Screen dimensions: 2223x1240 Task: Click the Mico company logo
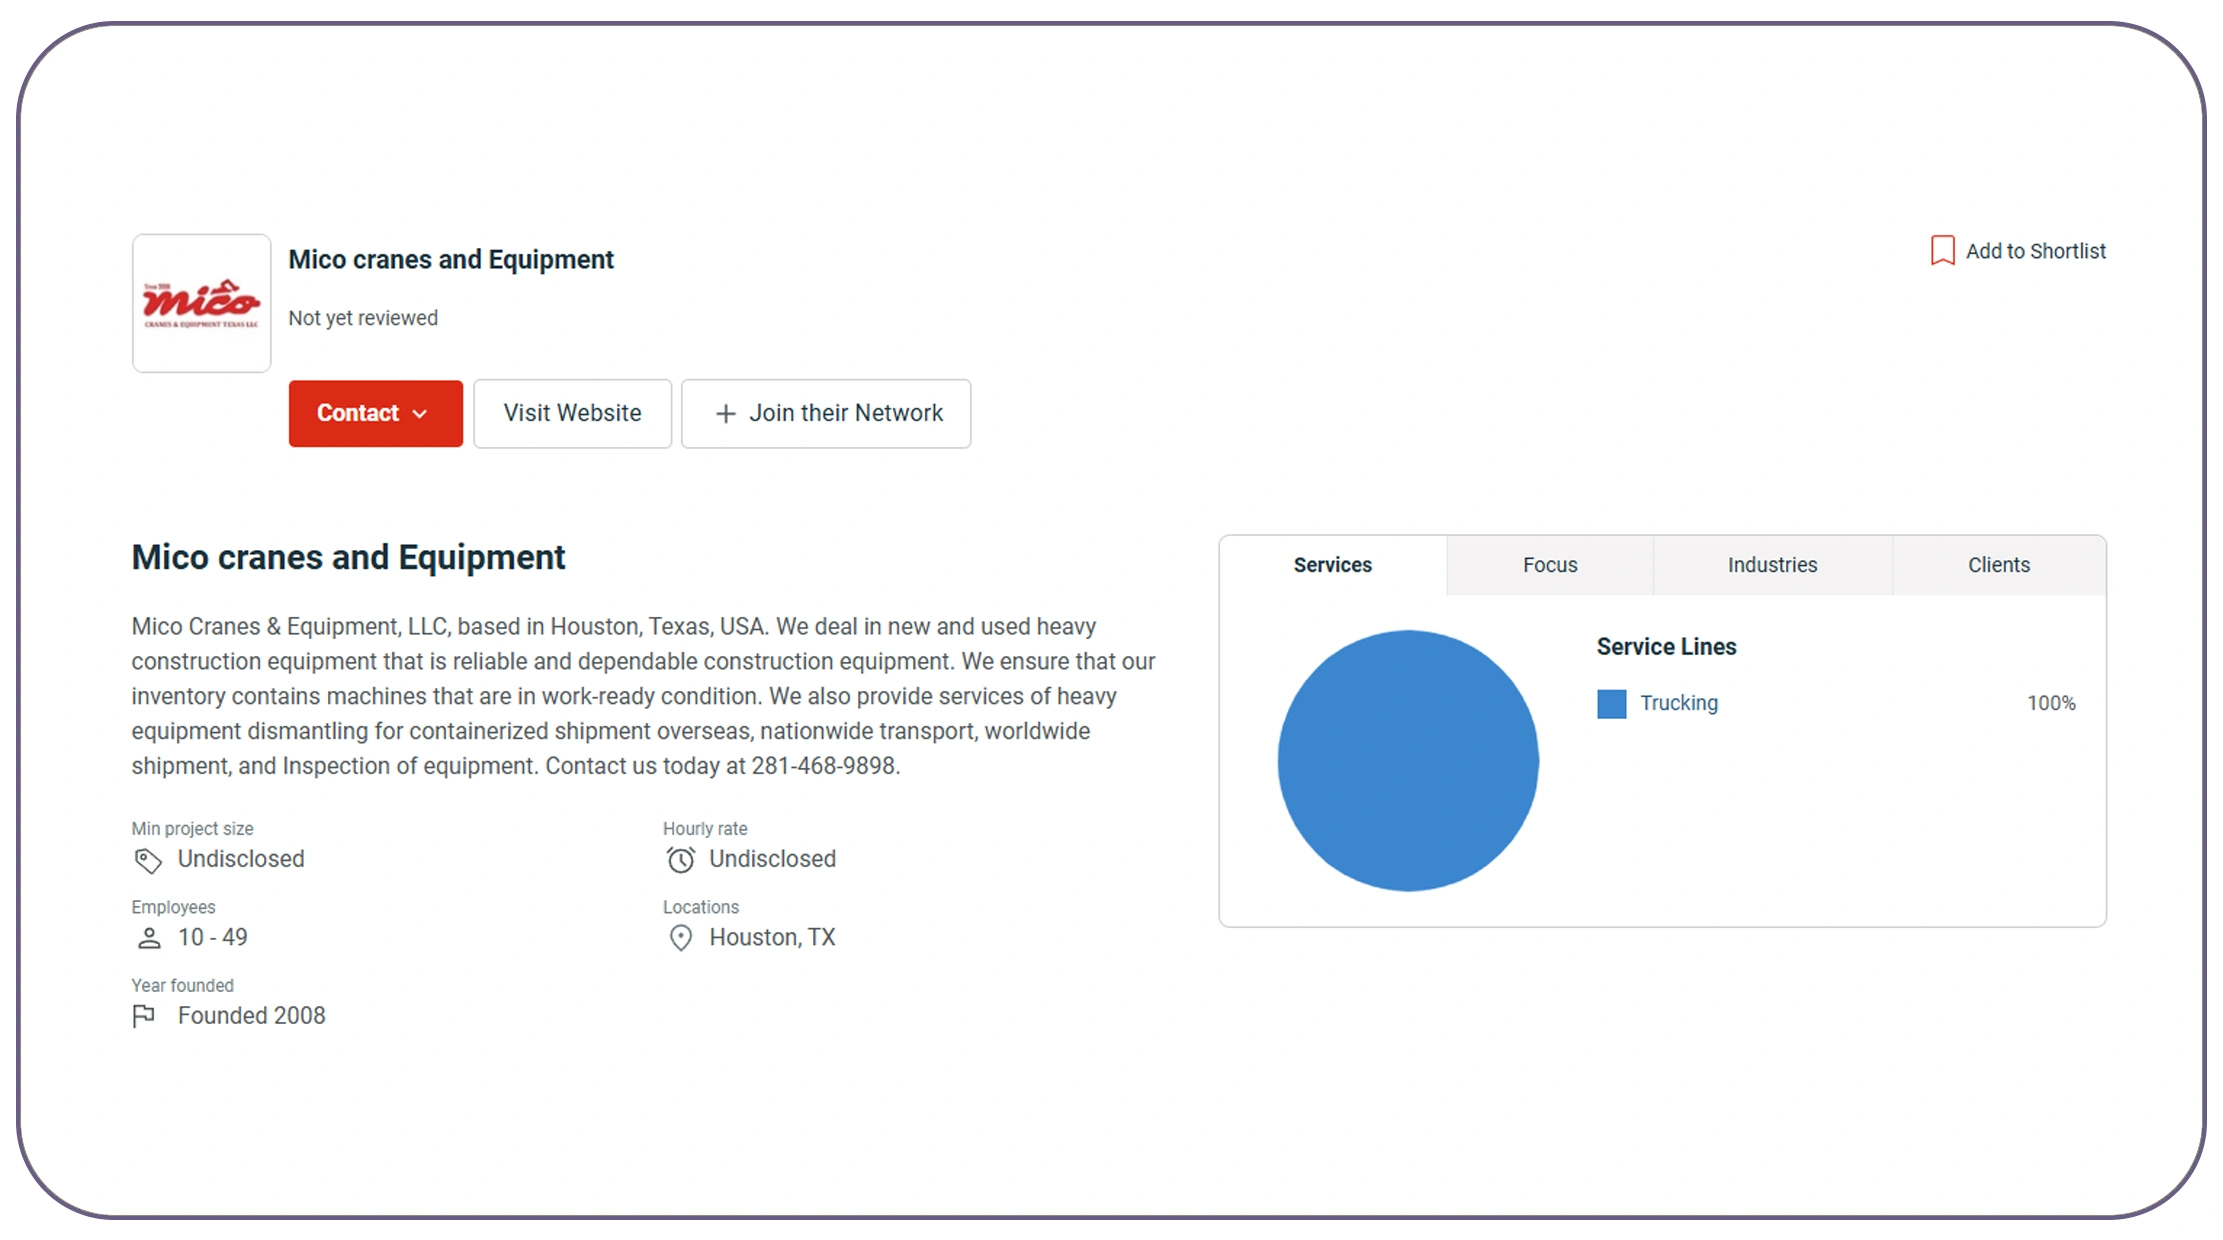pos(200,302)
